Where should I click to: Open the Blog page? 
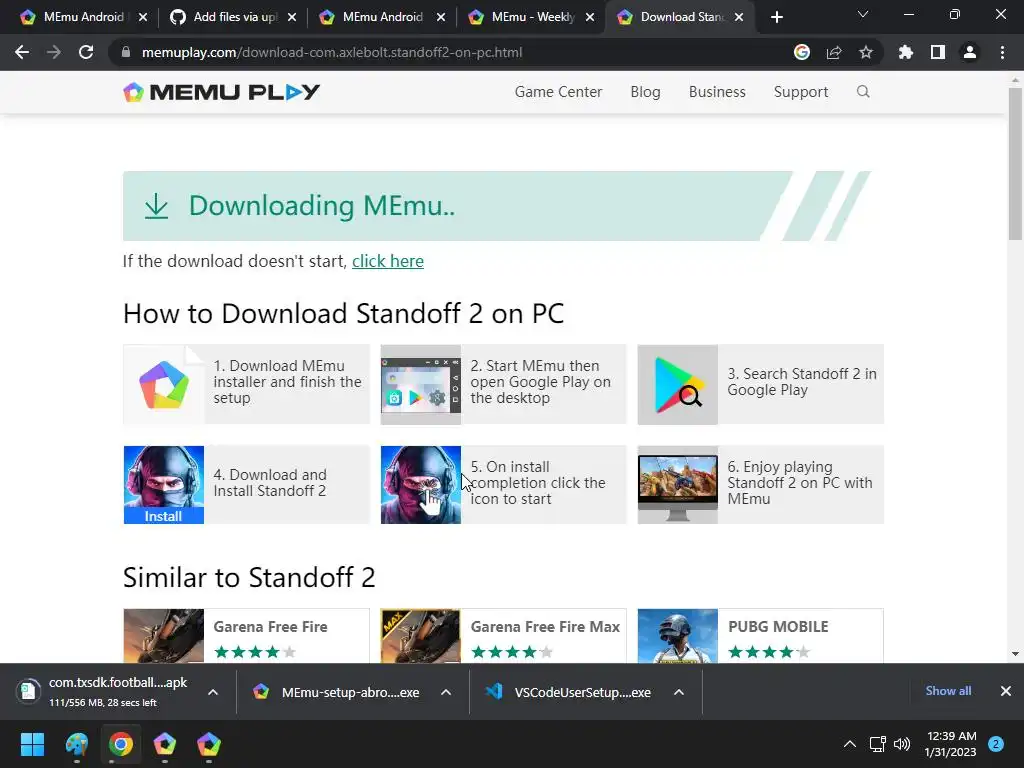[645, 92]
